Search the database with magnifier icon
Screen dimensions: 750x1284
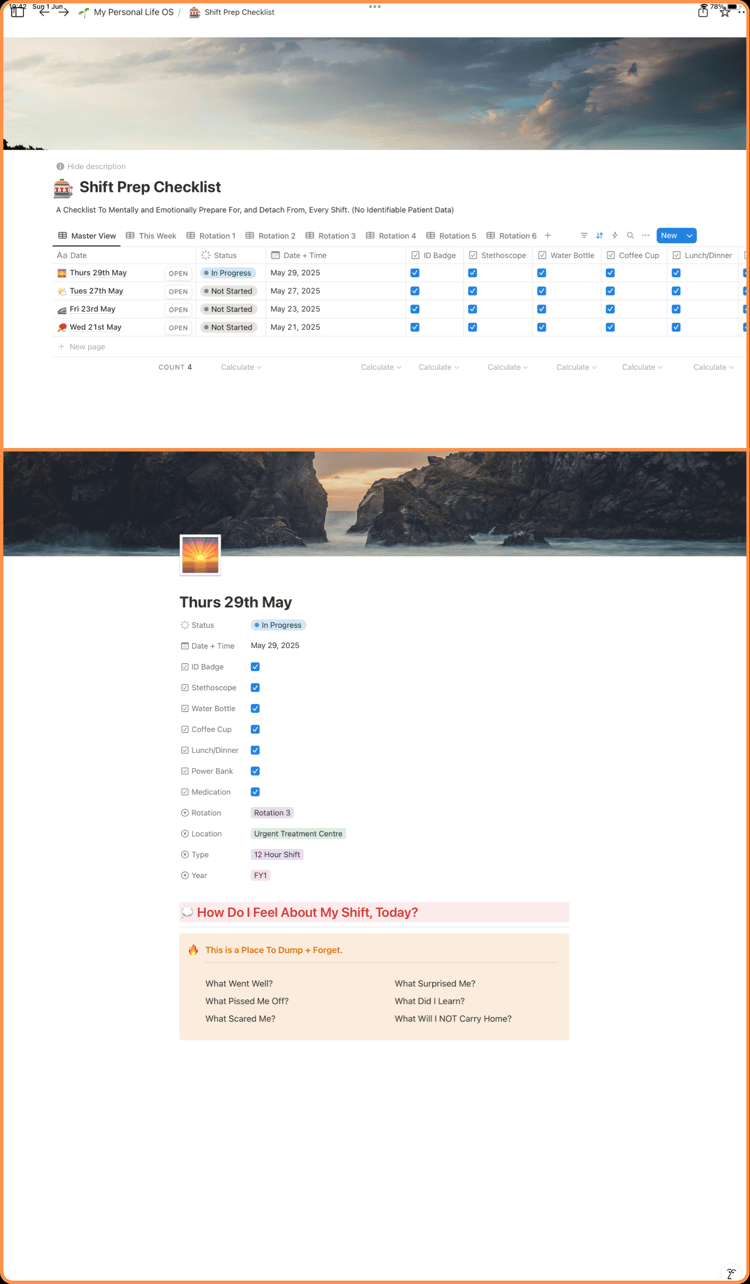[x=630, y=236]
